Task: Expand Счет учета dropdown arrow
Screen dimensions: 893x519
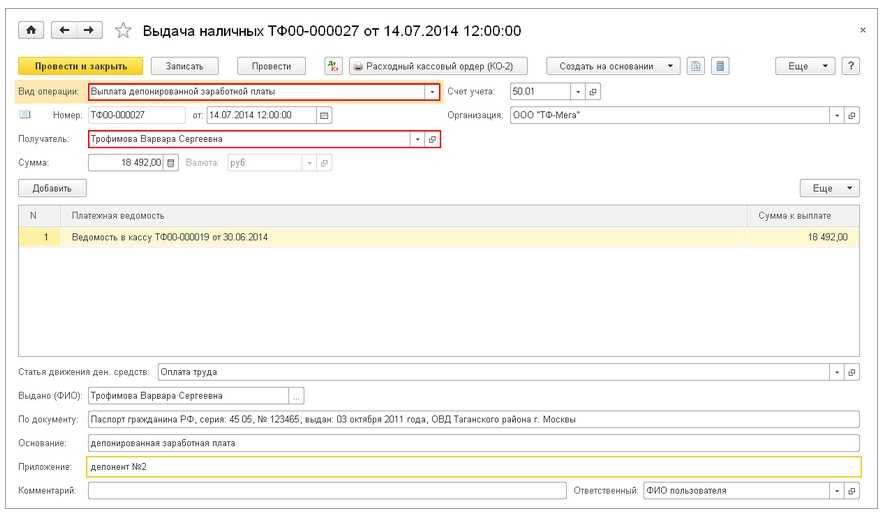Action: click(x=577, y=92)
